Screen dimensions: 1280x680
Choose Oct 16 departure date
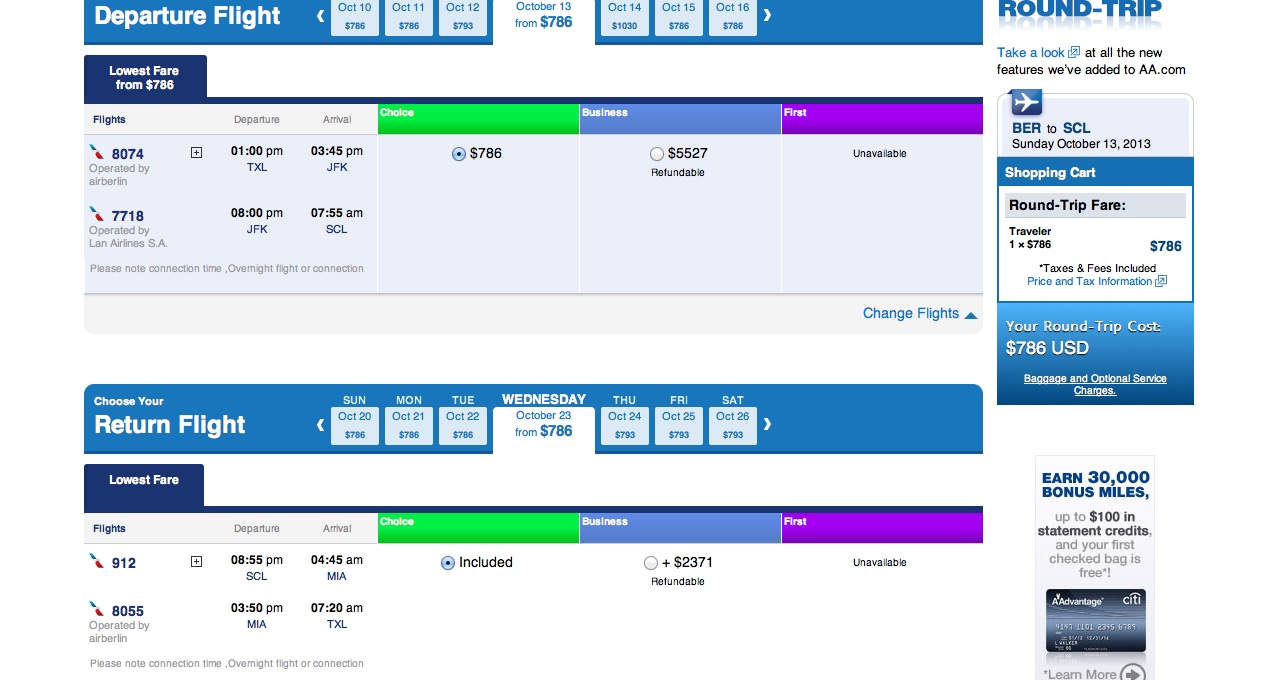pyautogui.click(x=733, y=17)
